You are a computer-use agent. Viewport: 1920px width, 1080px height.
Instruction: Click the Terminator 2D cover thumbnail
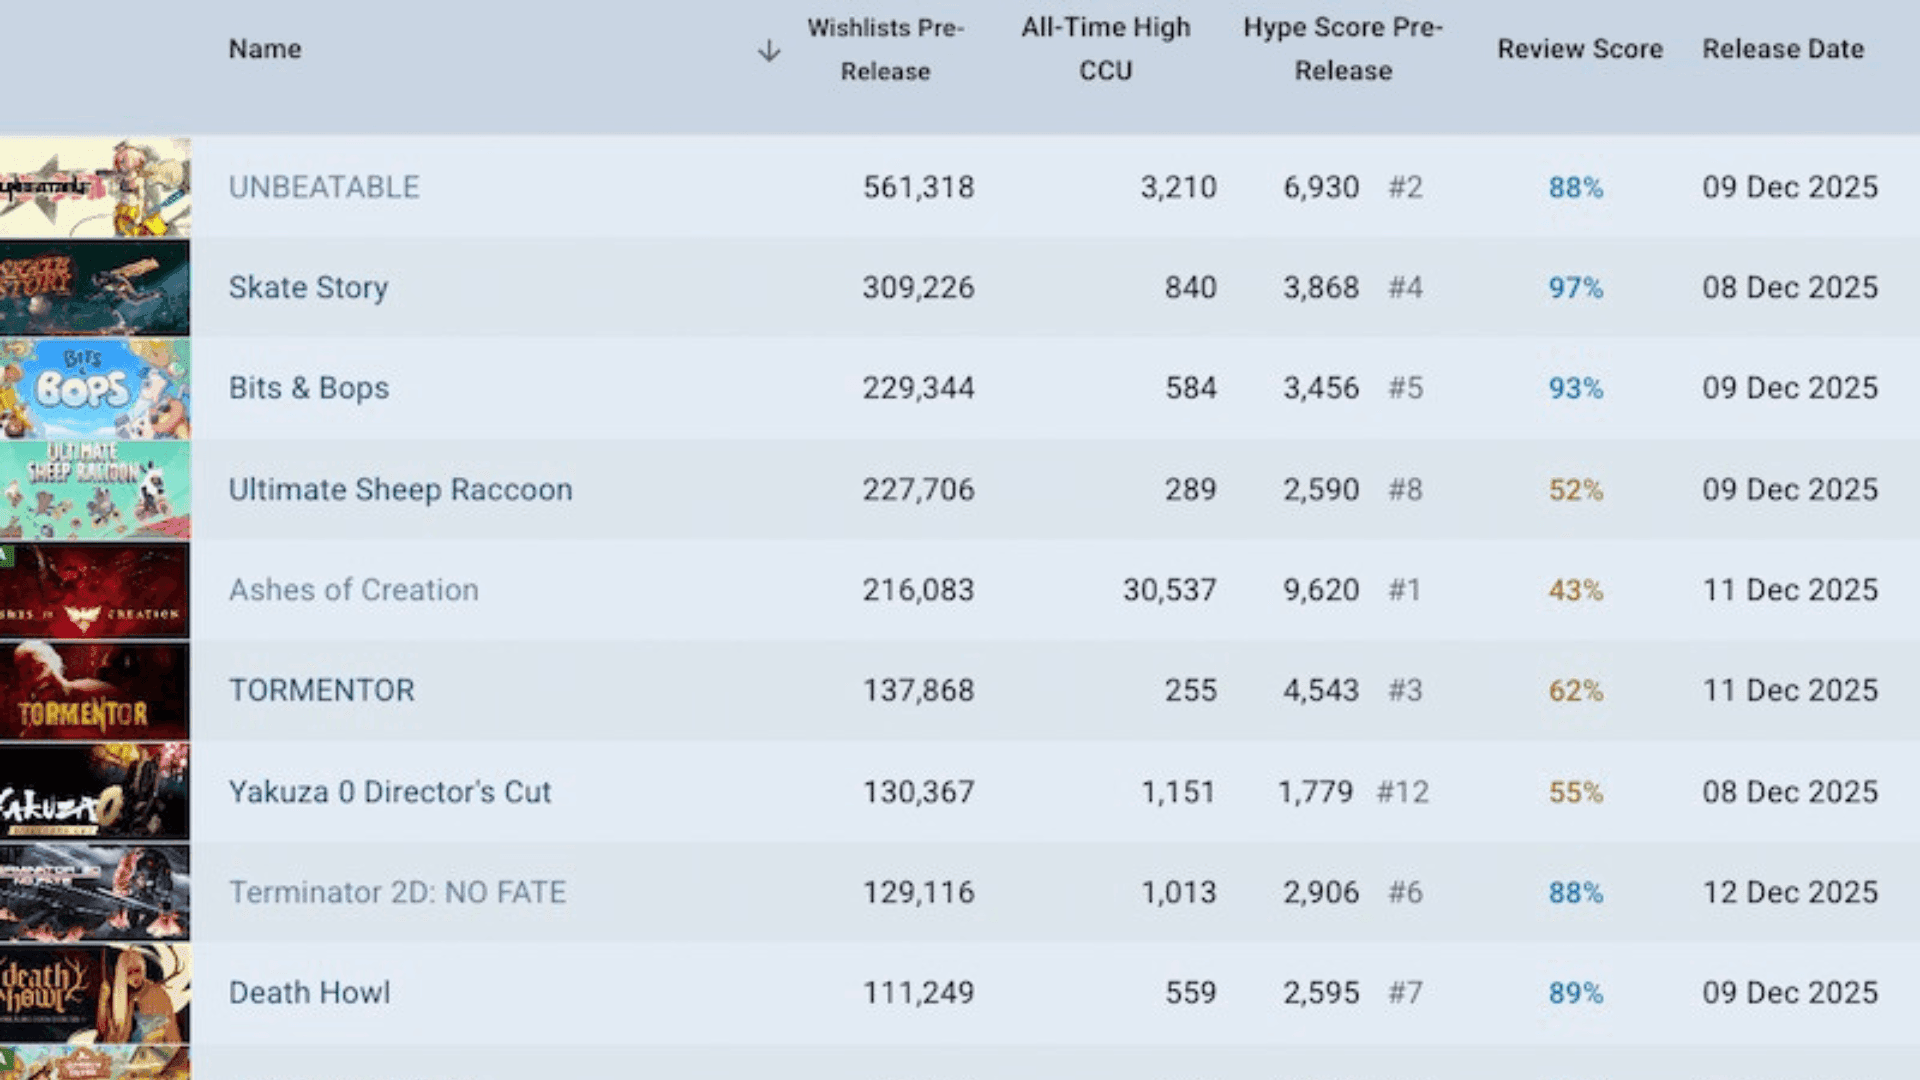pyautogui.click(x=95, y=892)
